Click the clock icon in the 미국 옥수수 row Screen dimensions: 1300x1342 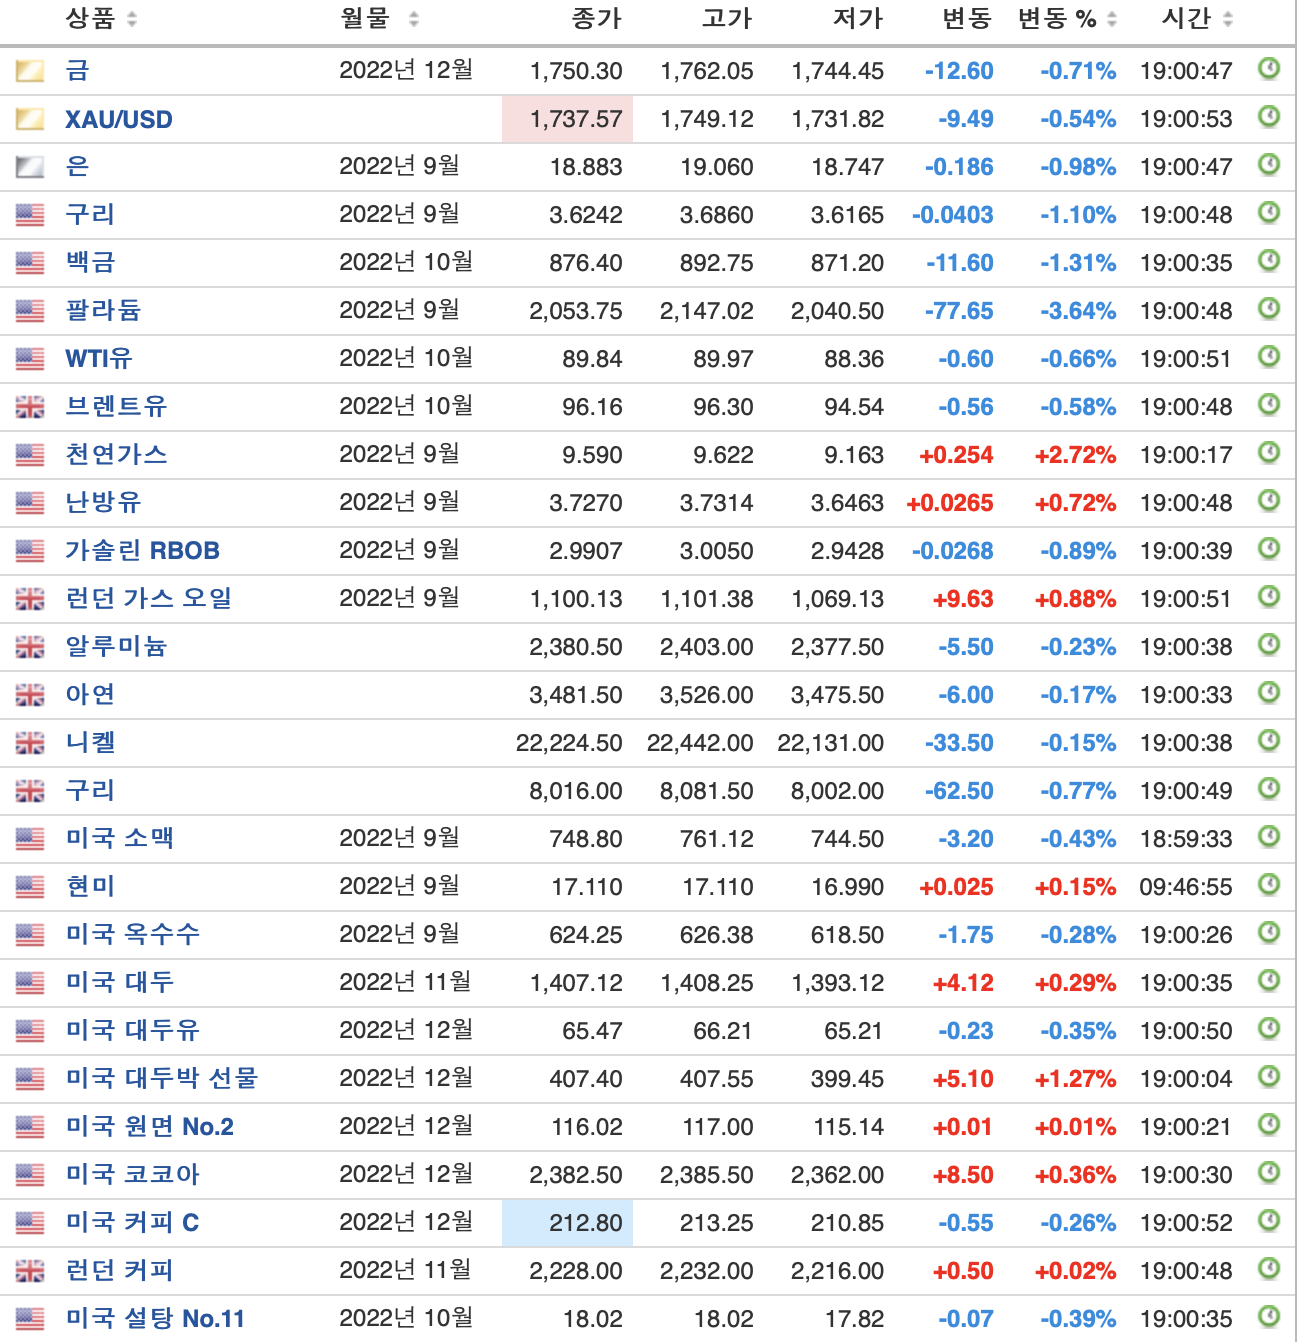1269,933
